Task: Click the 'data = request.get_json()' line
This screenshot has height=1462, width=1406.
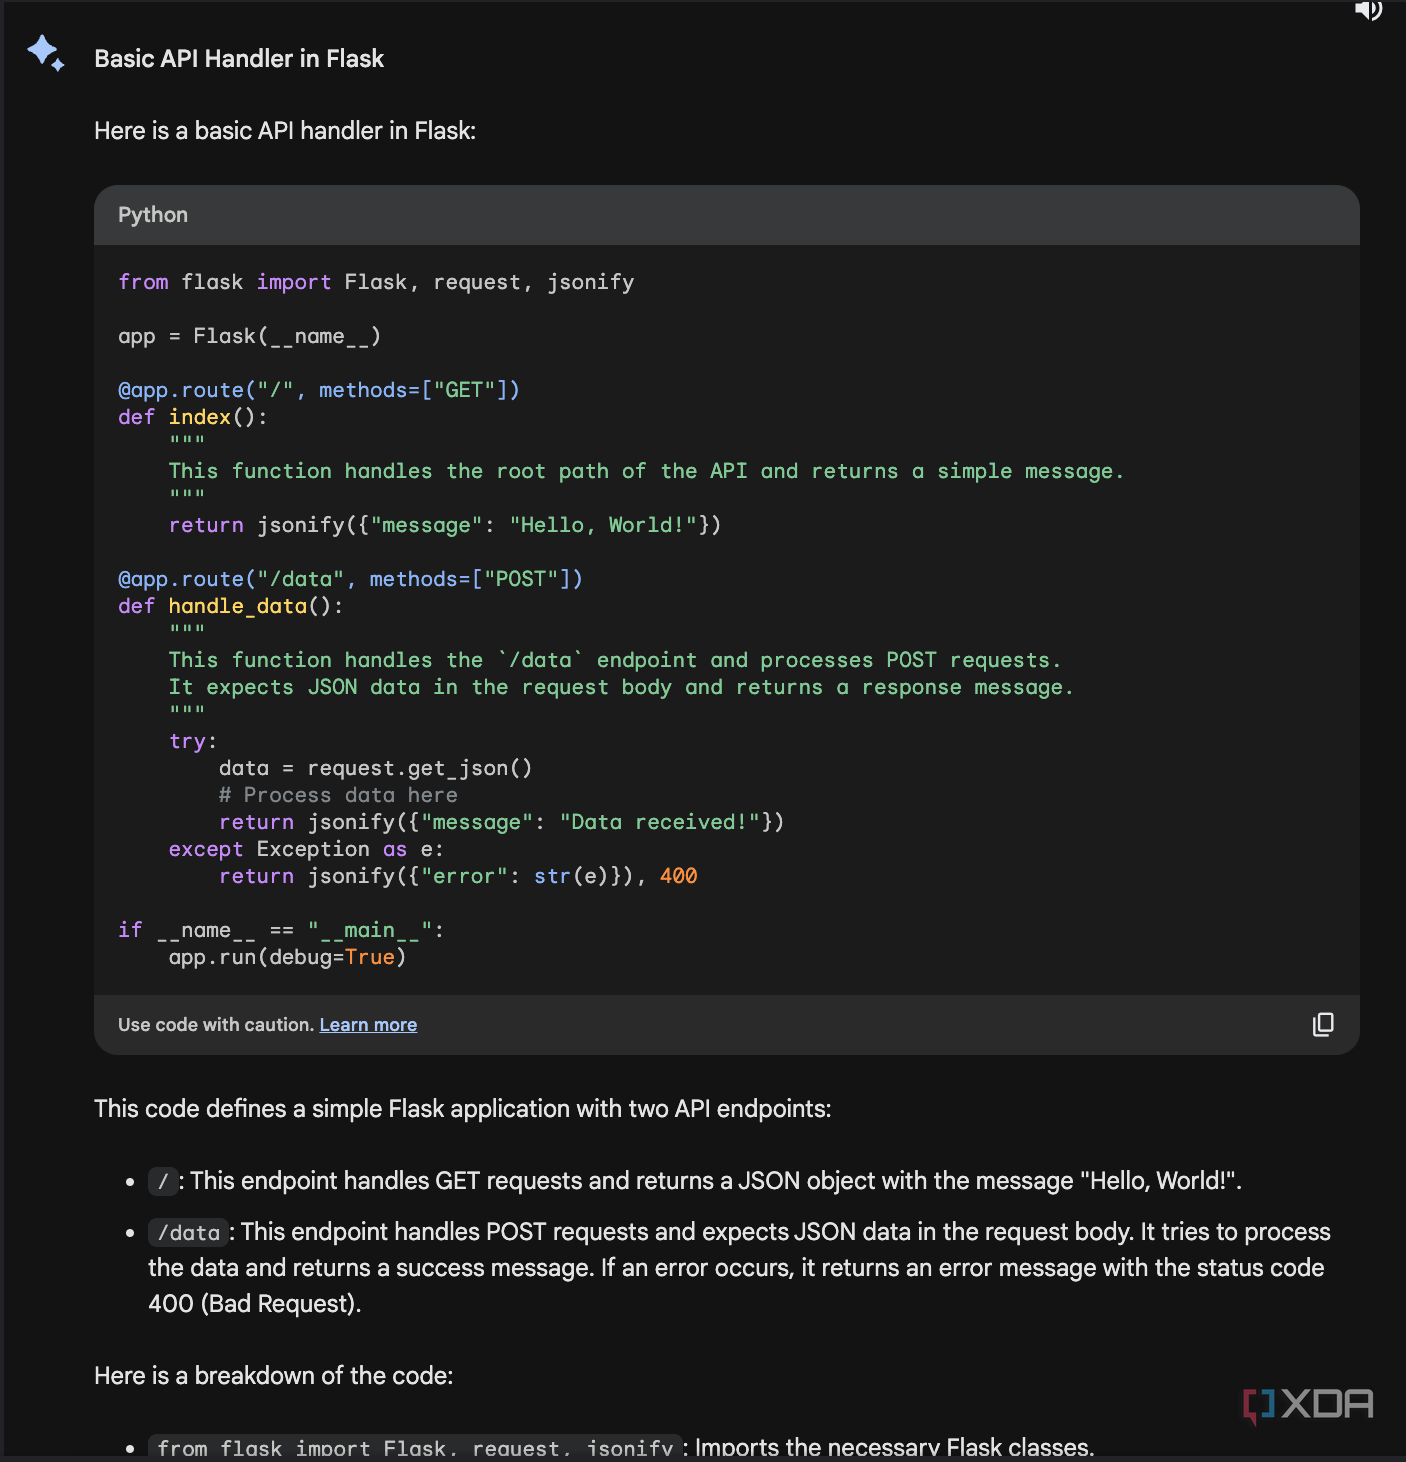Action: pos(376,768)
